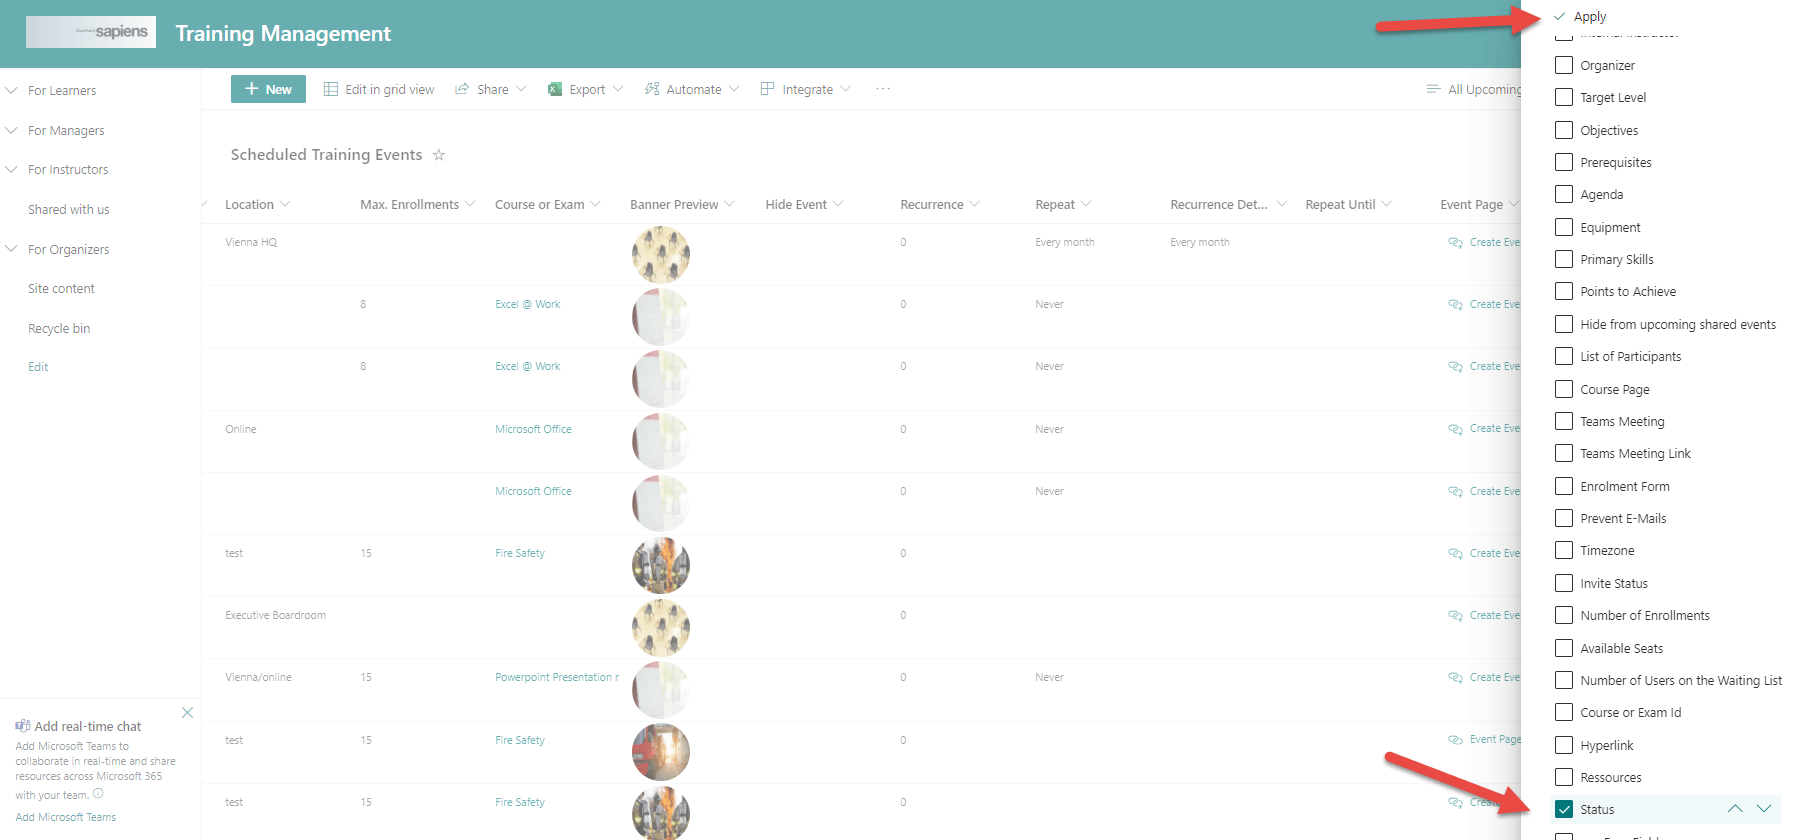Click the New button

pos(268,89)
